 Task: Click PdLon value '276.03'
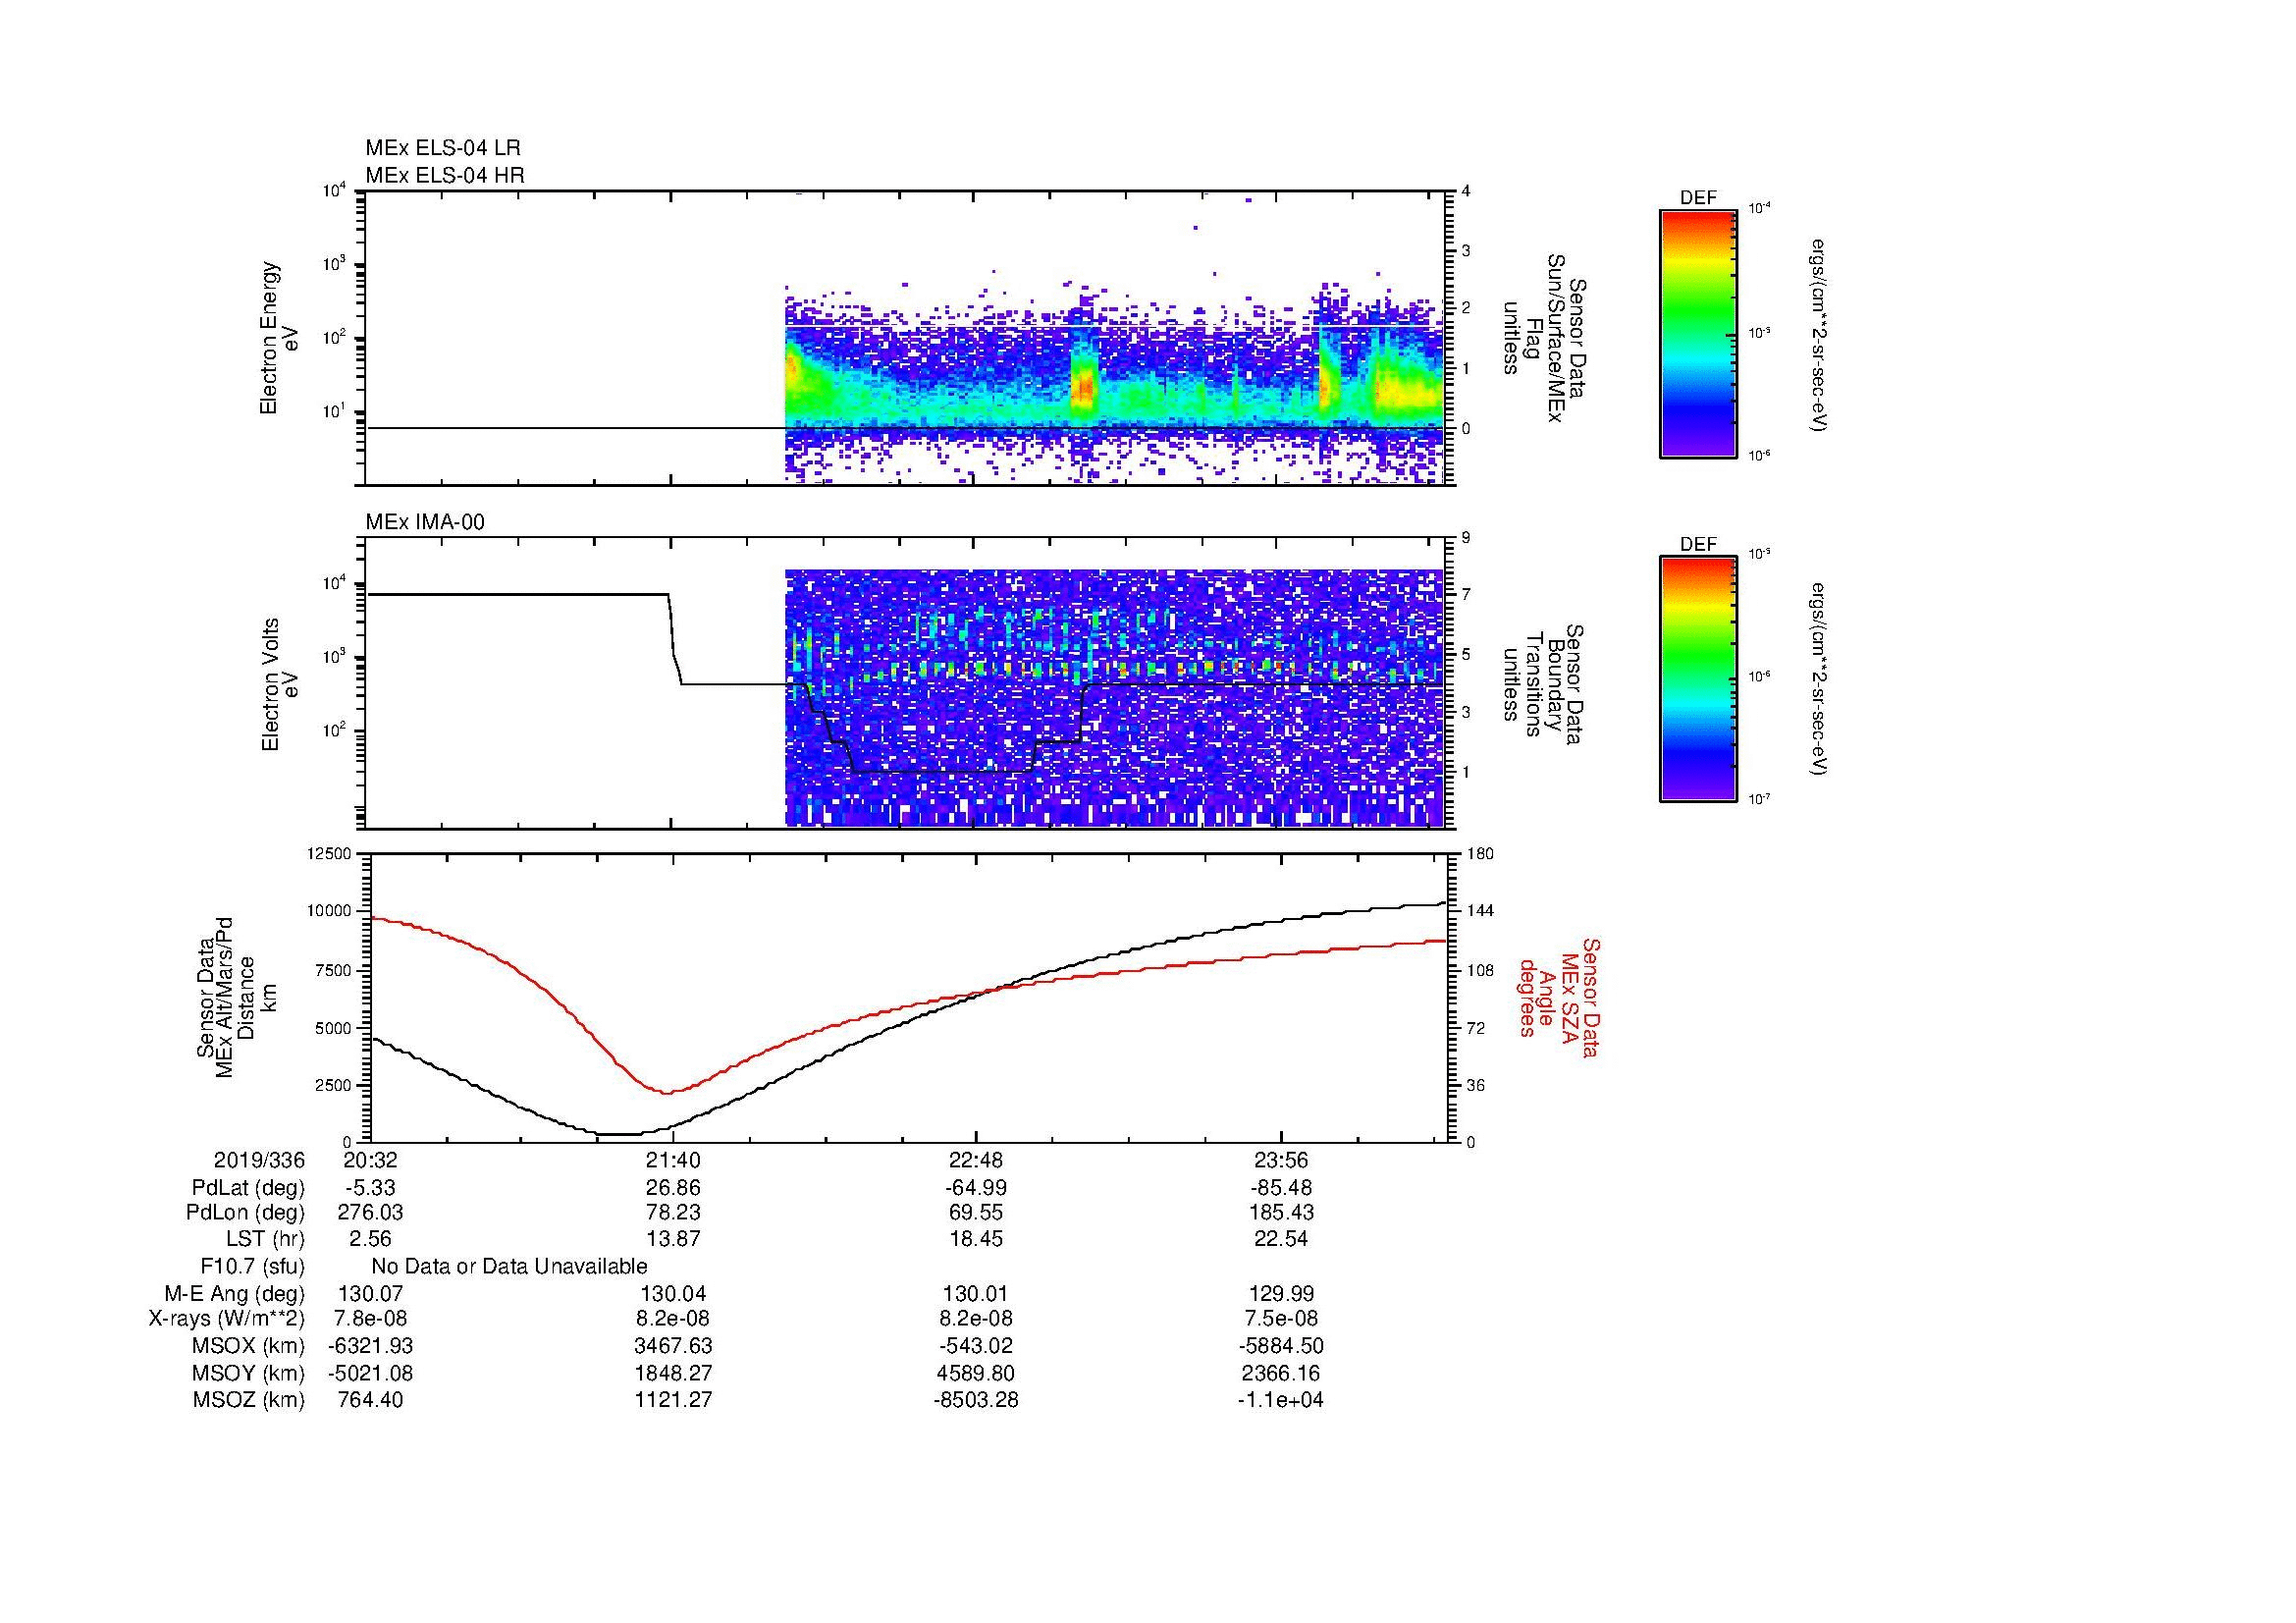369,1213
